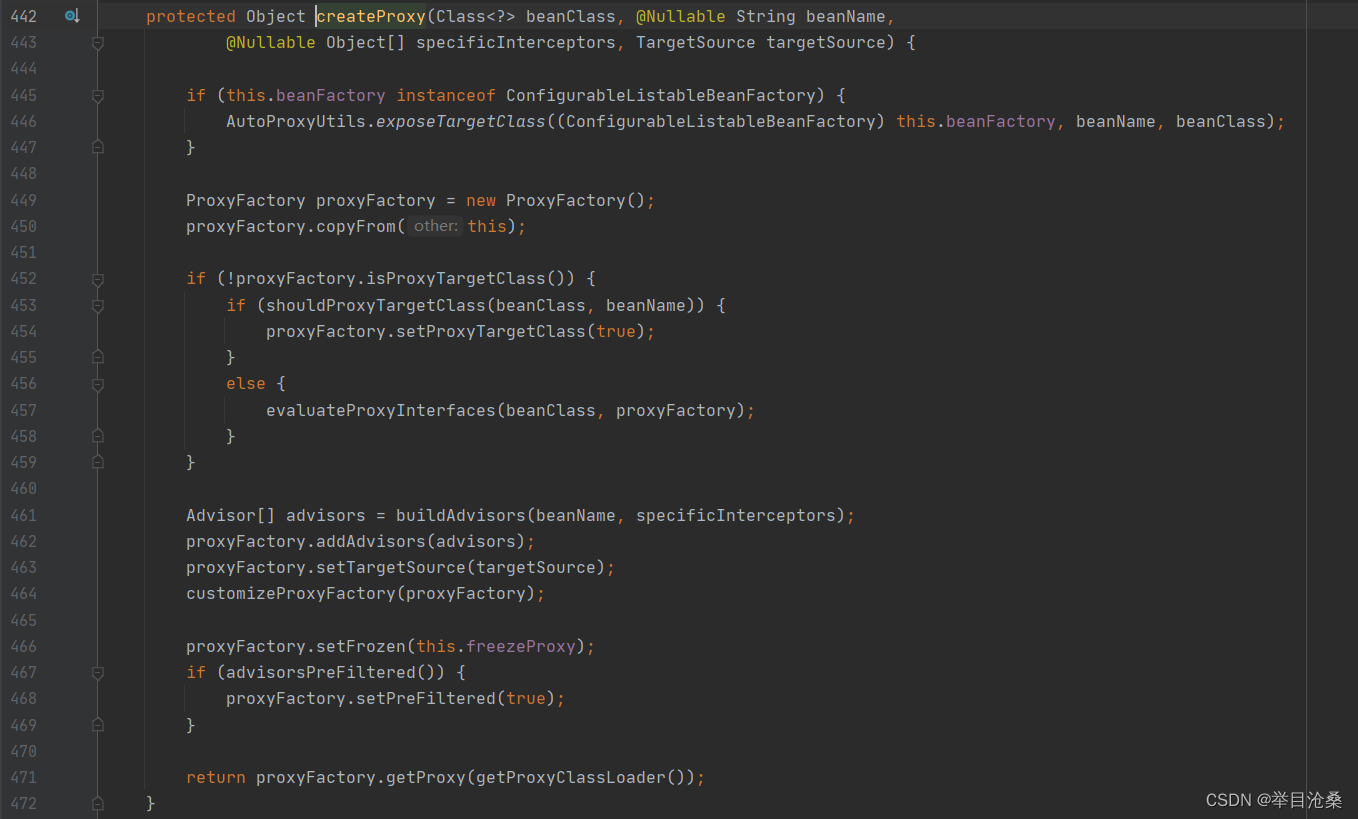Click the '@Nullable' annotation on line 442
Image resolution: width=1358 pixels, height=819 pixels.
tap(681, 16)
